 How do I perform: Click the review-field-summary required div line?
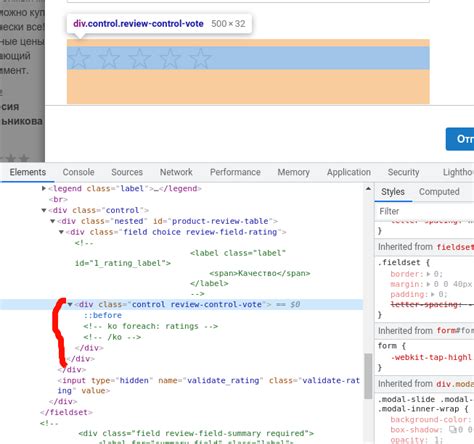(196, 433)
